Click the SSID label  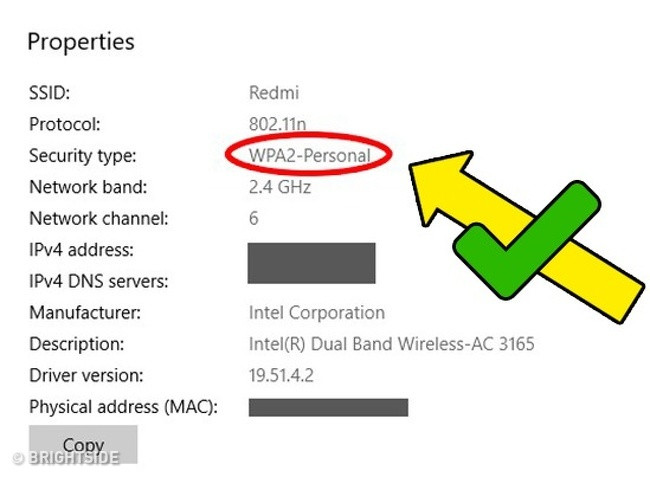coord(48,94)
